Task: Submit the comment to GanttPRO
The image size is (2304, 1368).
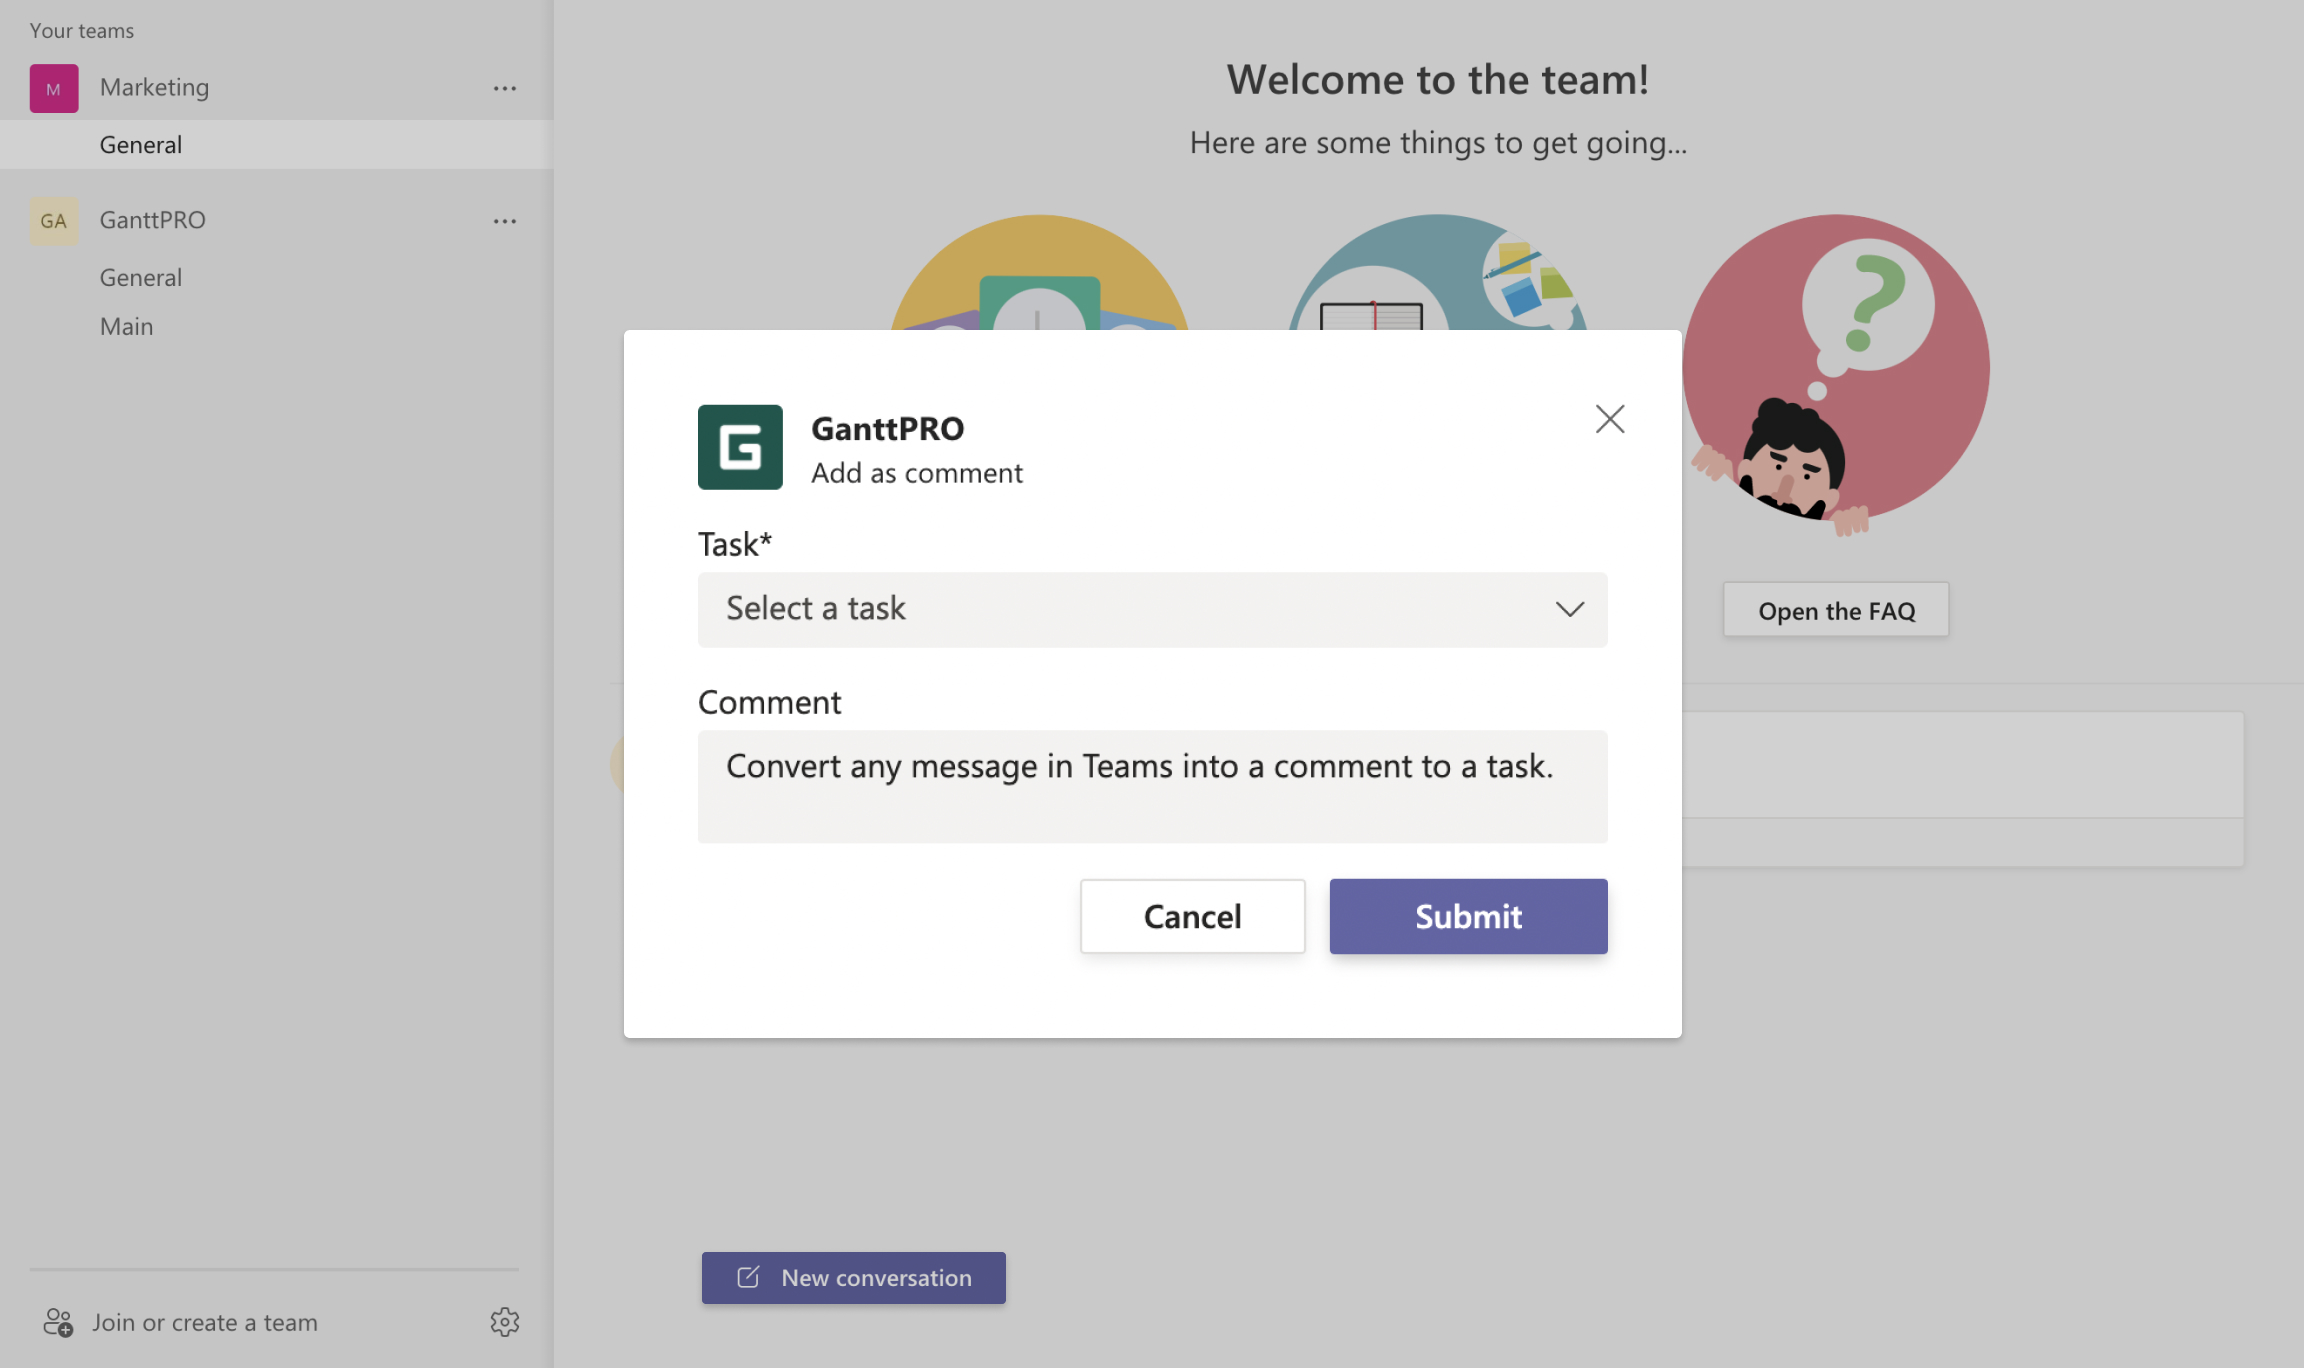Action: pos(1467,915)
